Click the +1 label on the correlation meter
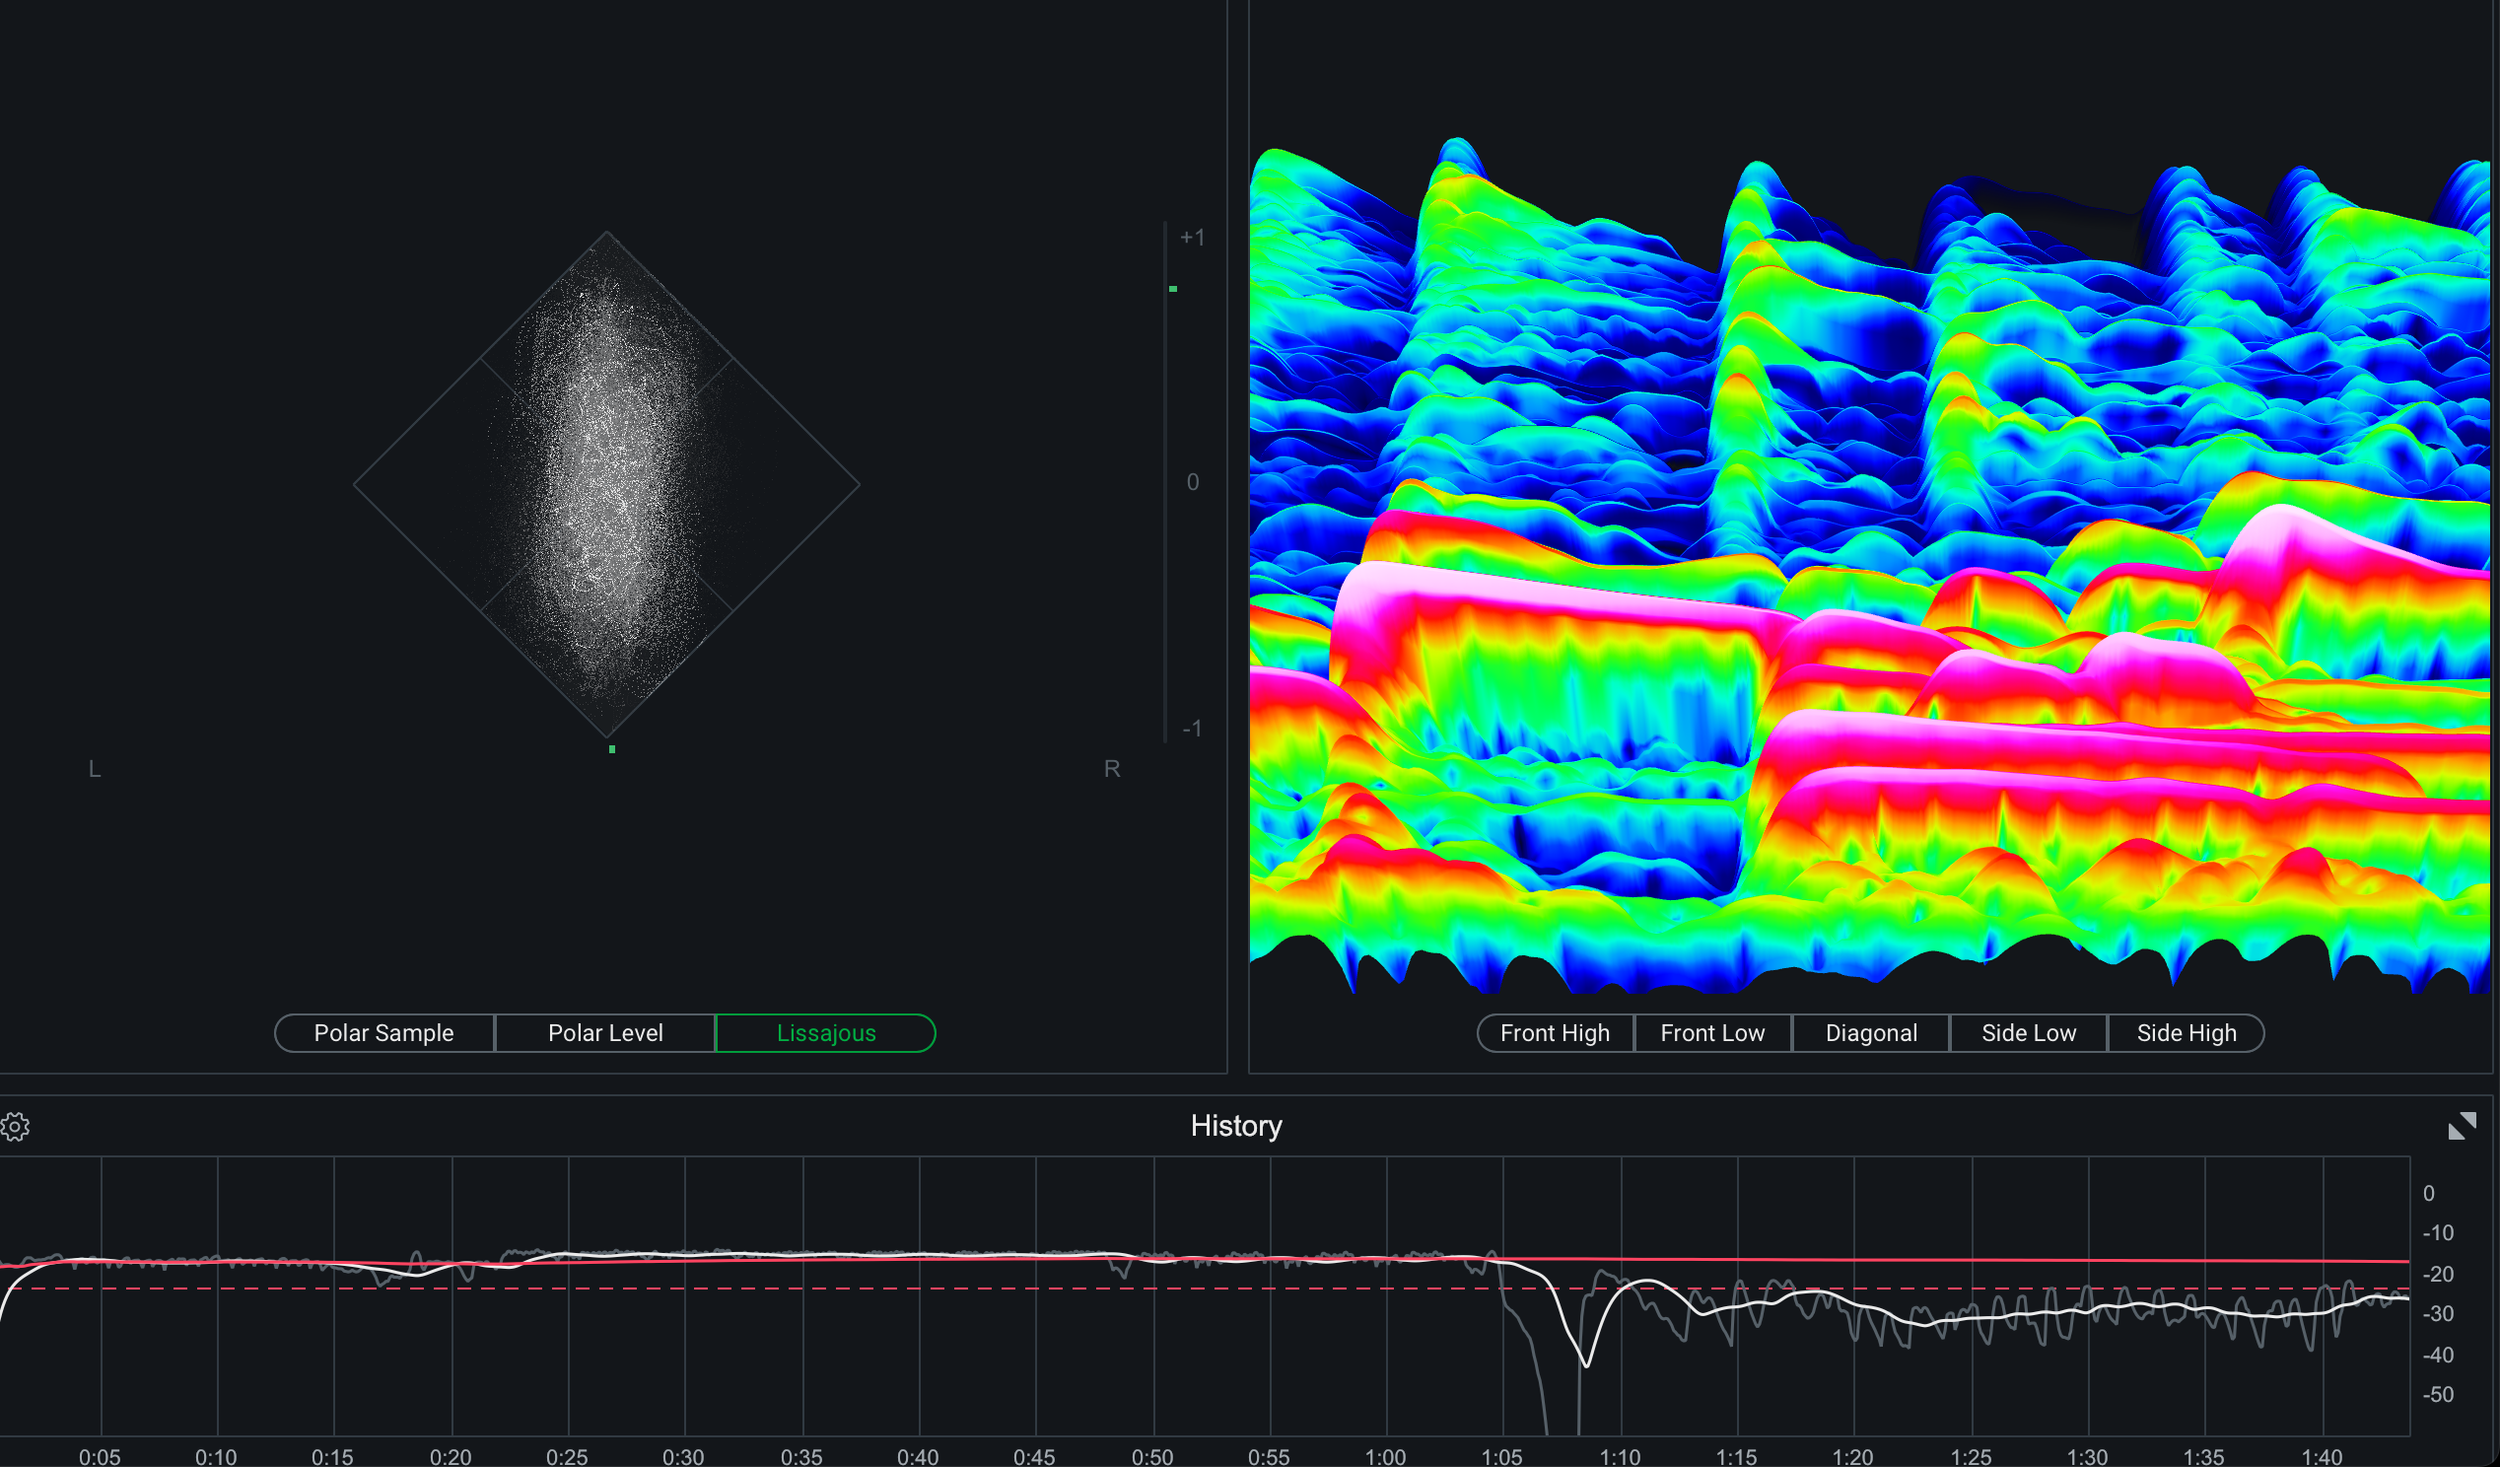The height and width of the screenshot is (1467, 2500). click(x=1192, y=238)
